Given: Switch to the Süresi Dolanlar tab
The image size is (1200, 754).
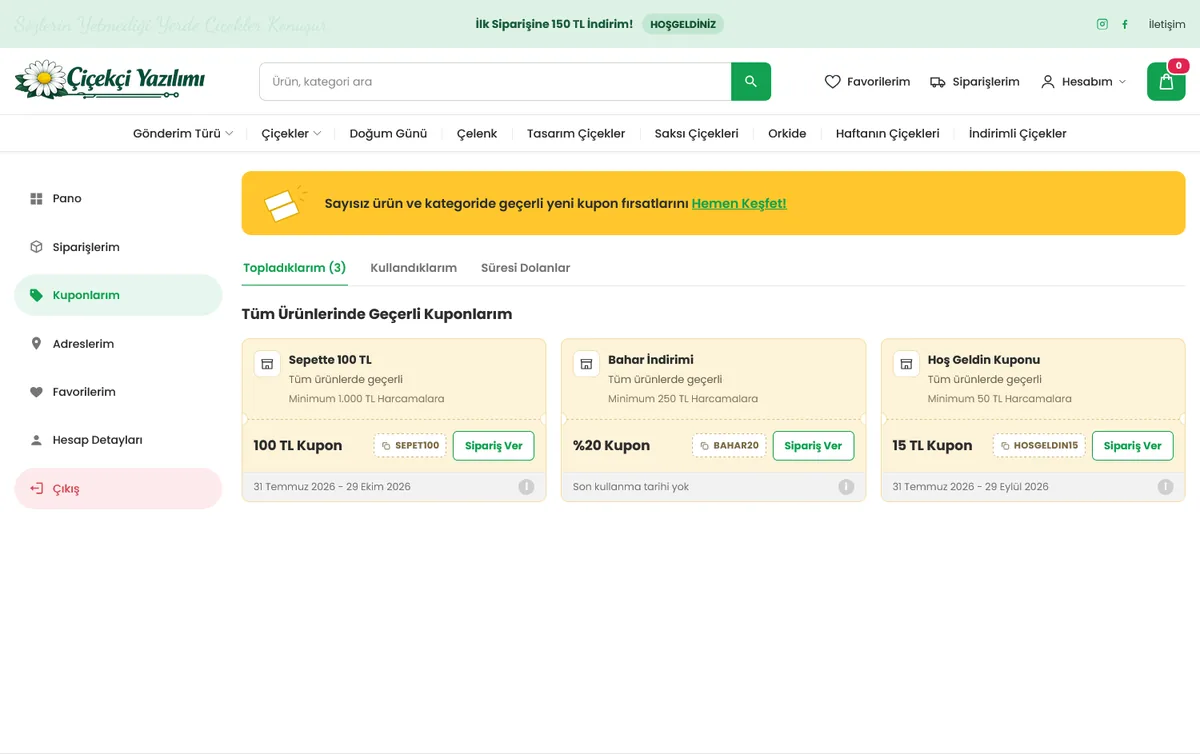Looking at the screenshot, I should [x=525, y=268].
